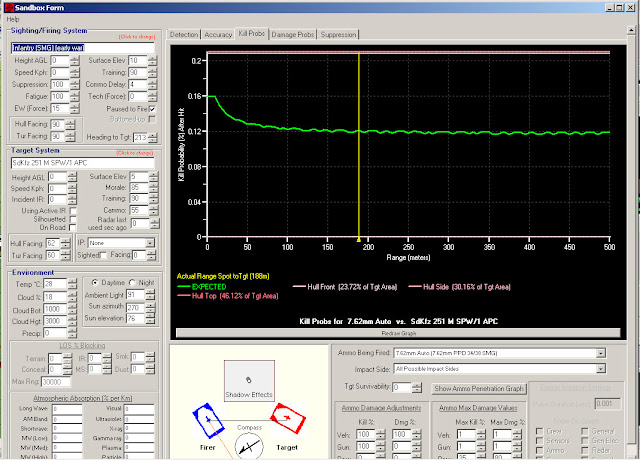Switch to the Accuracy tab
Image resolution: width=640 pixels, height=460 pixels.
pos(218,35)
